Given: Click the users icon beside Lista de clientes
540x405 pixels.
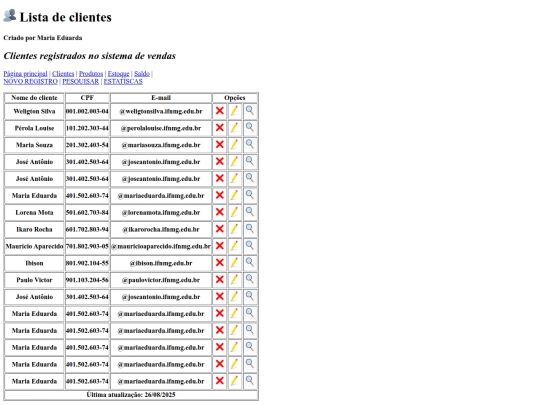Looking at the screenshot, I should (10, 16).
